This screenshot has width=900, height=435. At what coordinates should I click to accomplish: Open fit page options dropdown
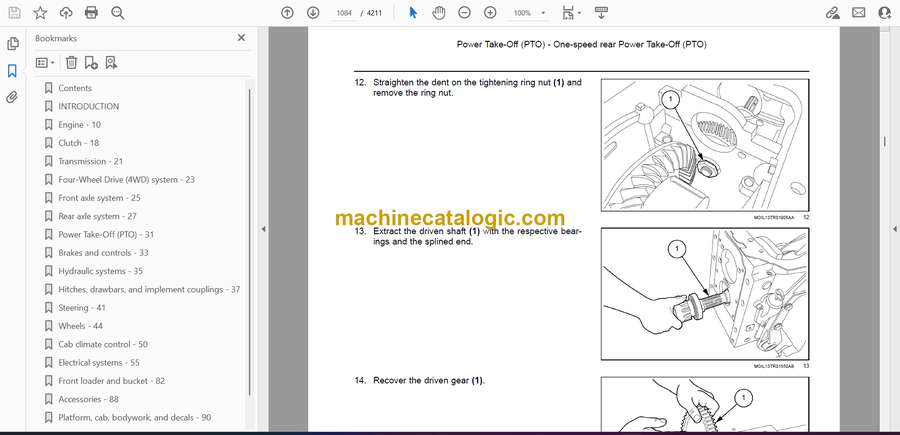coord(571,13)
